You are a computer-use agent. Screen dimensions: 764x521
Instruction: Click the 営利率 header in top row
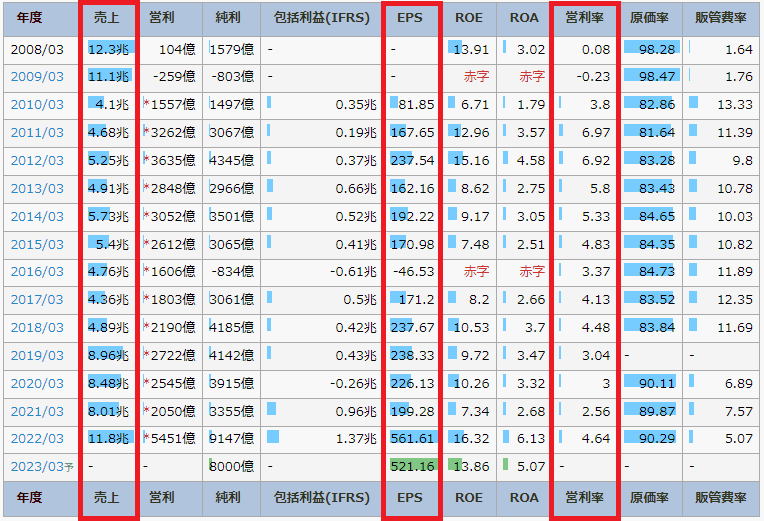click(584, 18)
